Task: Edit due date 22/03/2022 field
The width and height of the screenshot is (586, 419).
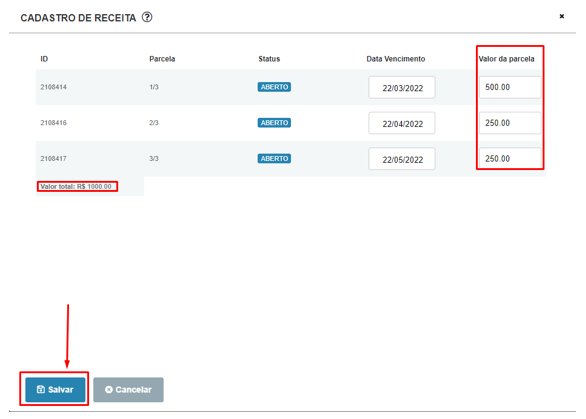Action: coord(402,87)
